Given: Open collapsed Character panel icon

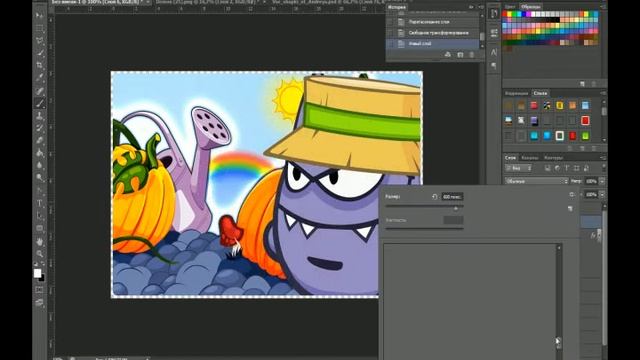Looking at the screenshot, I should coord(494,52).
